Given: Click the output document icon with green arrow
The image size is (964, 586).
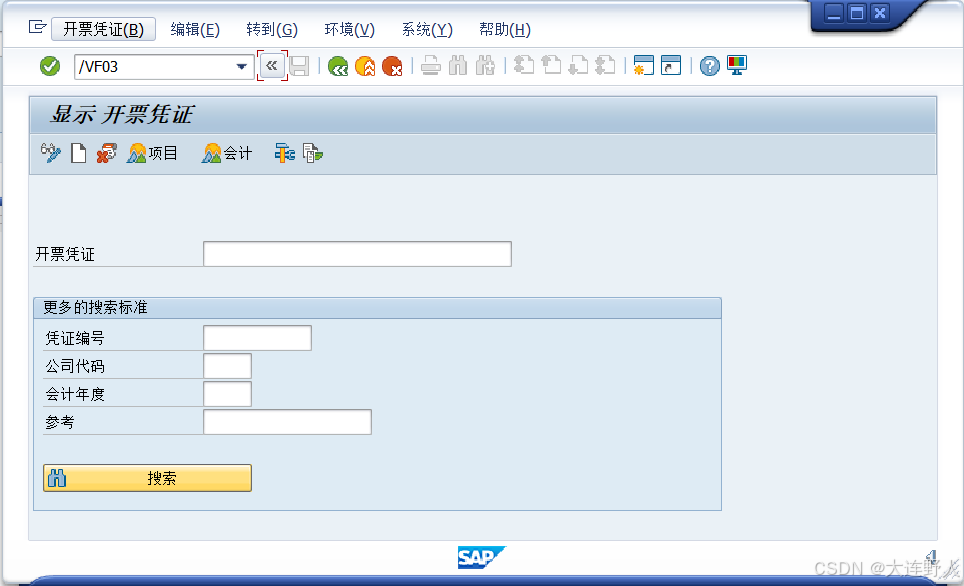Looking at the screenshot, I should click(x=313, y=153).
